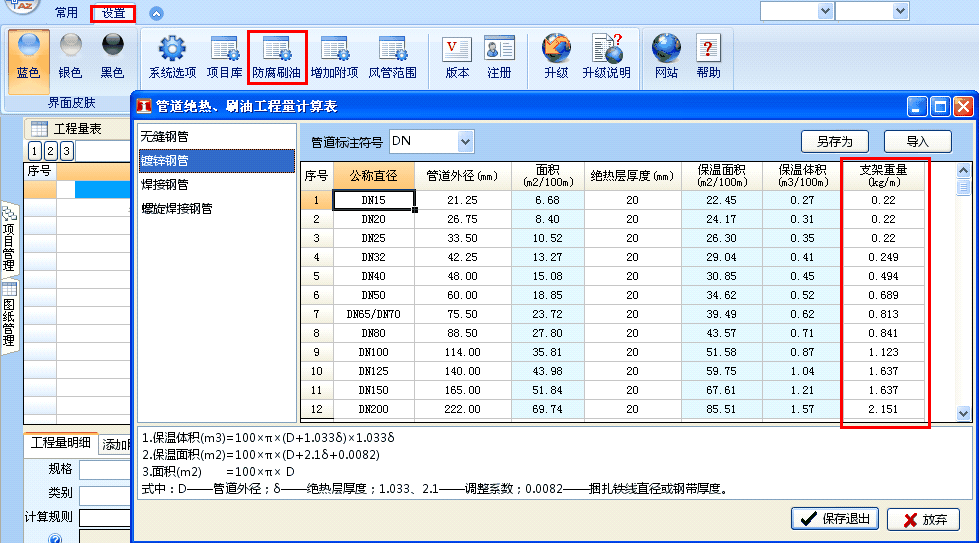Open the 系统选项 system options icon
The image size is (979, 543).
point(172,57)
